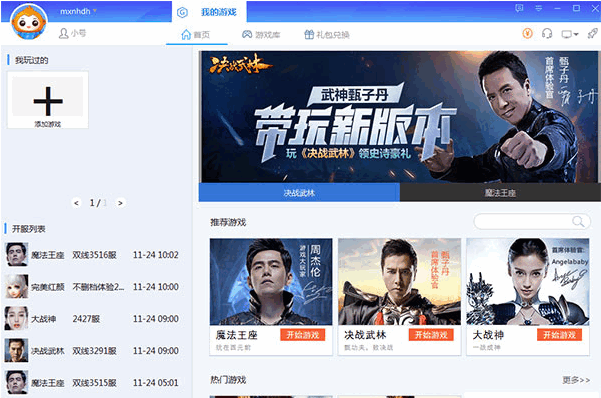Start the 决战武林 game
601x398 pixels.
click(x=431, y=335)
